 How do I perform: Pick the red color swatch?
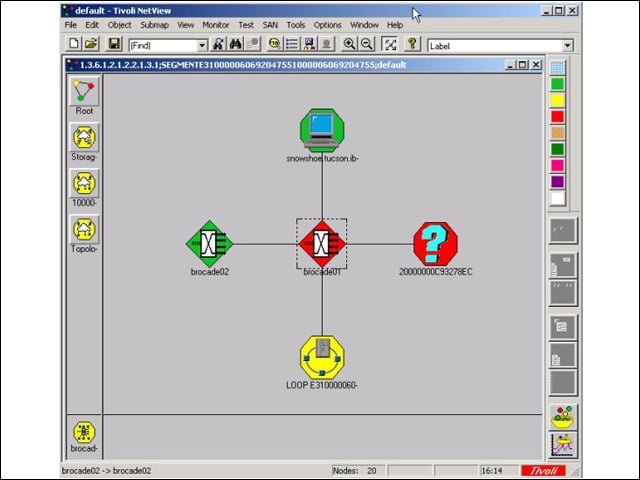click(558, 117)
